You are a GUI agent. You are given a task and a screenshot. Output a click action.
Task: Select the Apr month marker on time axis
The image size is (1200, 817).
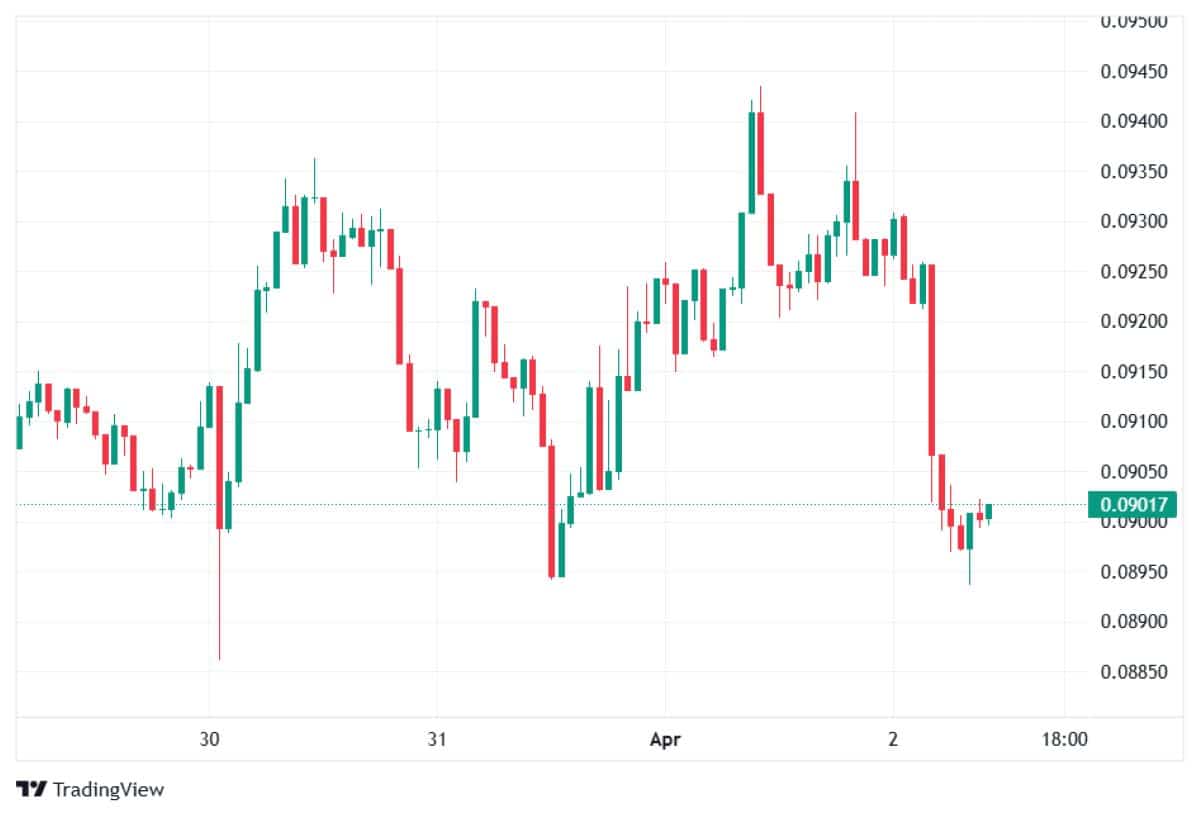(x=665, y=740)
